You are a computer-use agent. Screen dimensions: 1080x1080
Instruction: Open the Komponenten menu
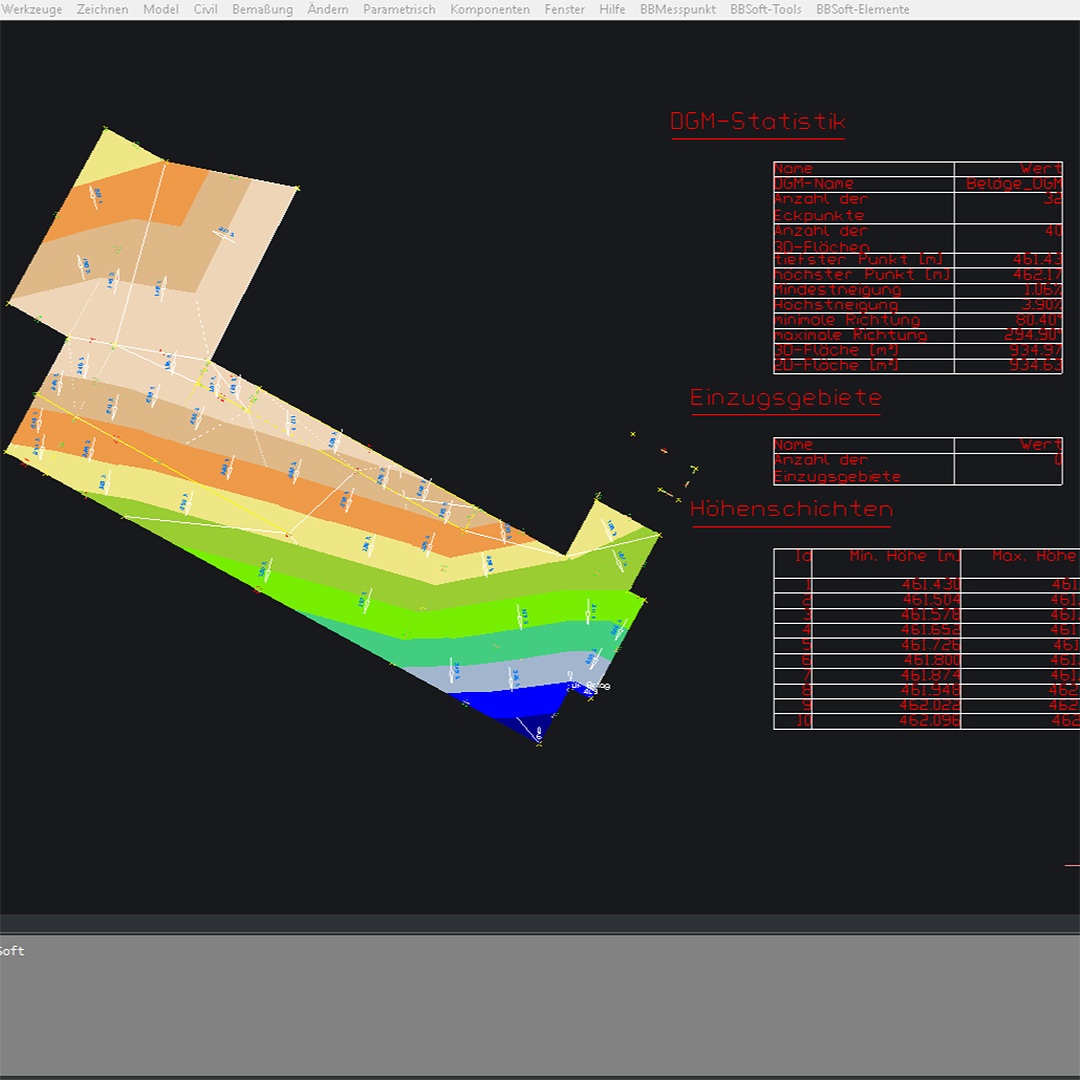490,9
